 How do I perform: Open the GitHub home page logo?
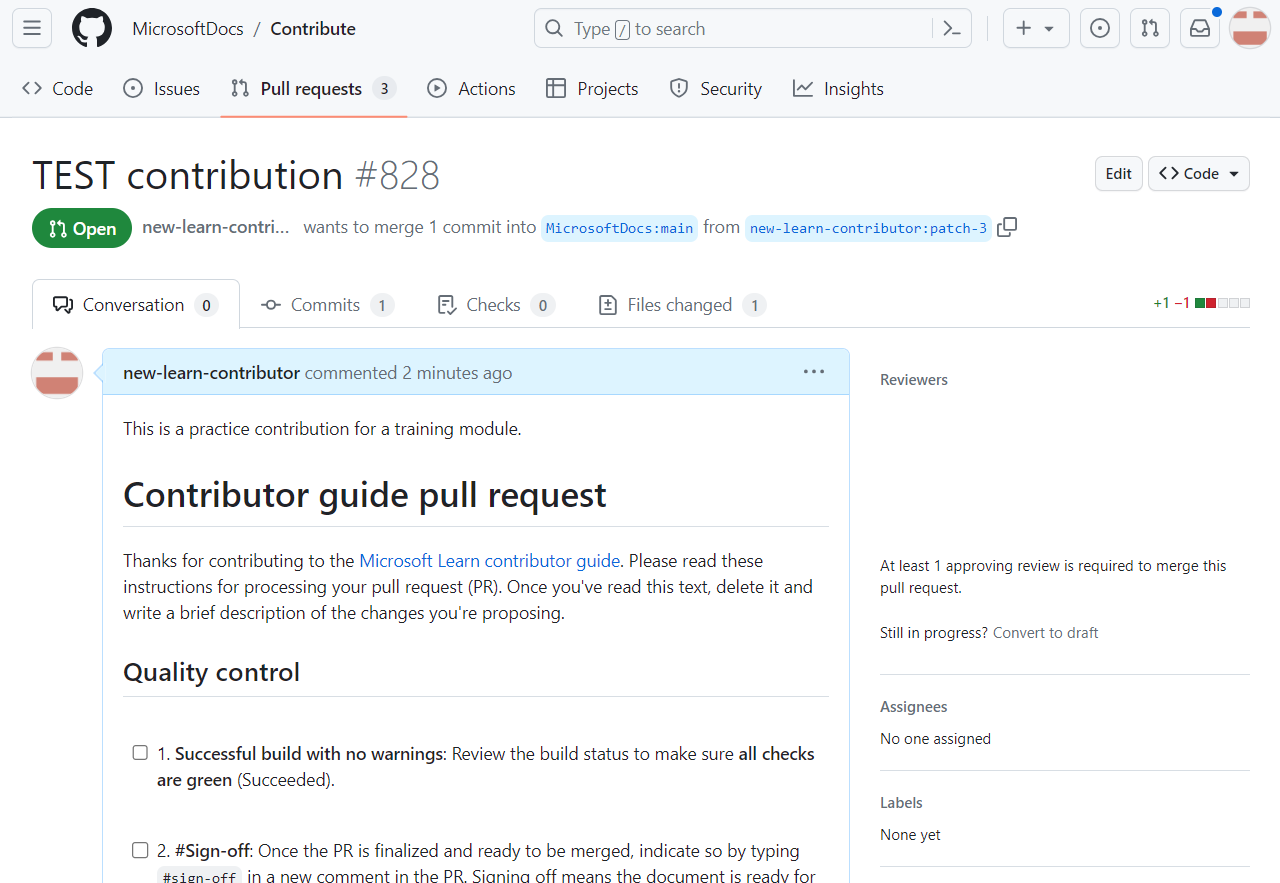[91, 28]
